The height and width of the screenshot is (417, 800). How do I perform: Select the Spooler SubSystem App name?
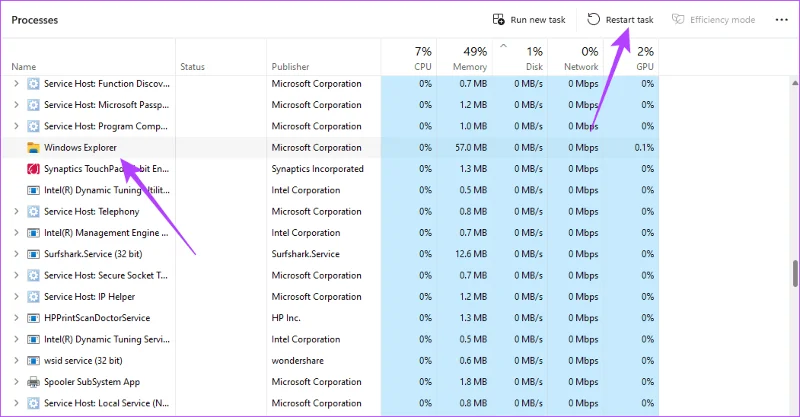(92, 382)
